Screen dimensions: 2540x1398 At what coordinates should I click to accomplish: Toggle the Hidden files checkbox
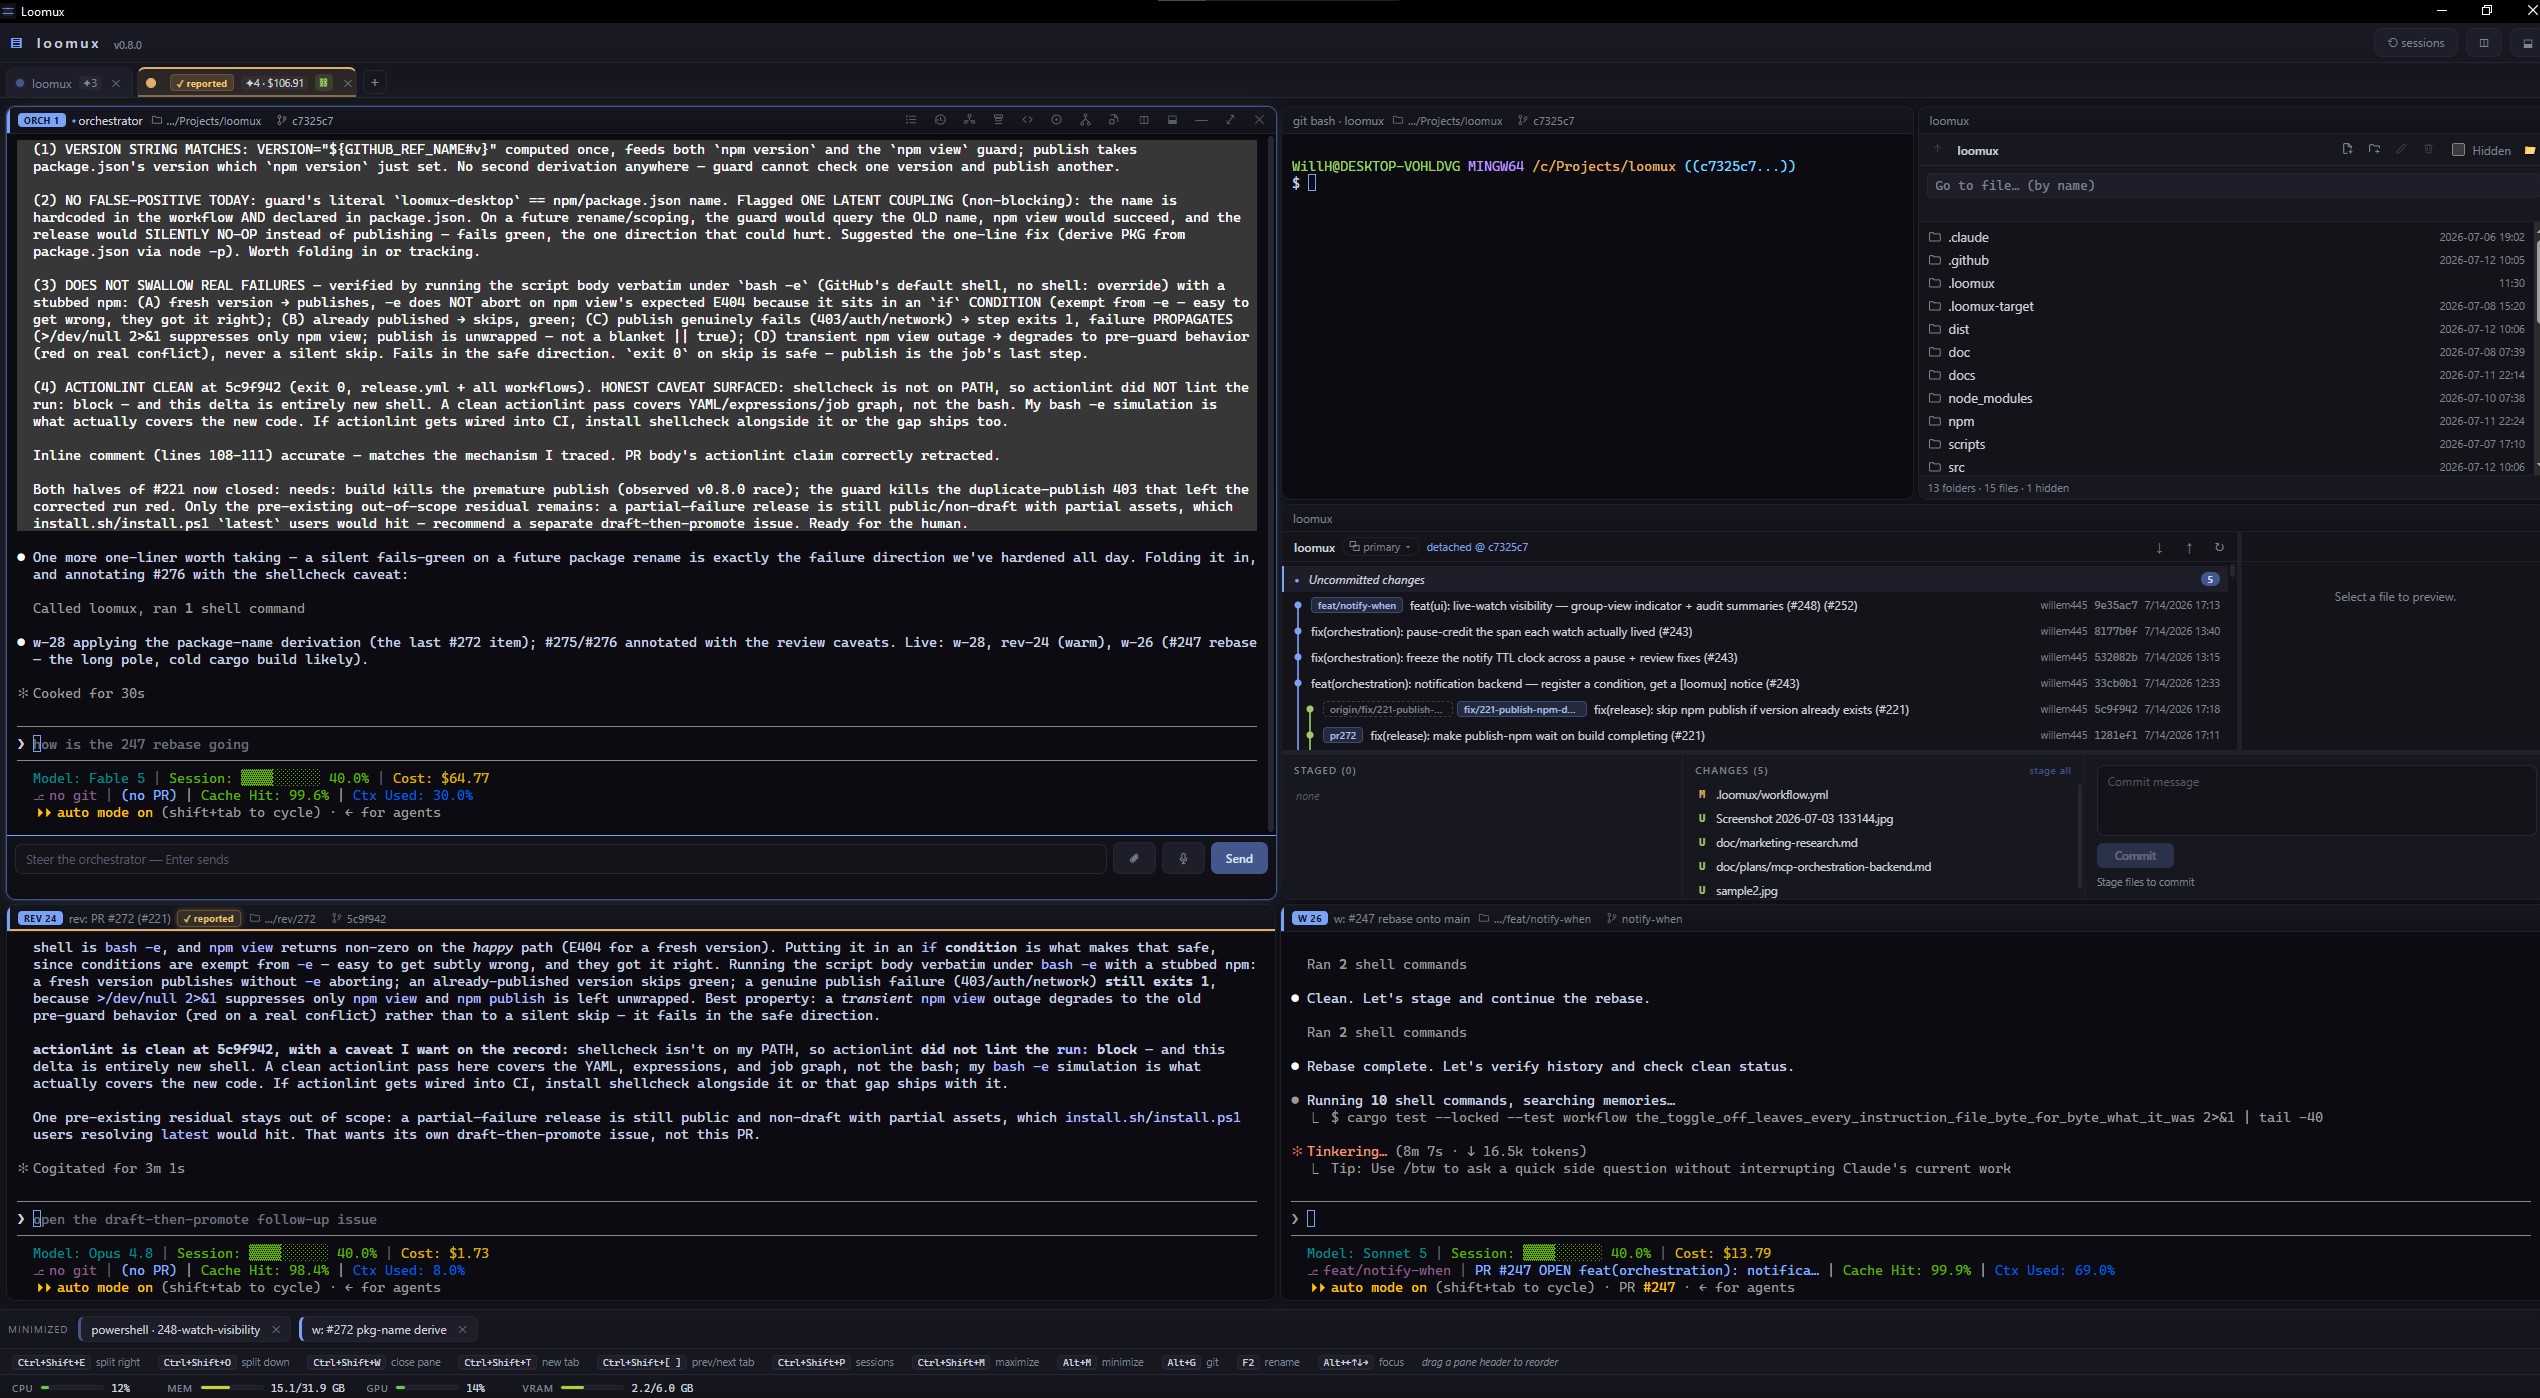2458,150
